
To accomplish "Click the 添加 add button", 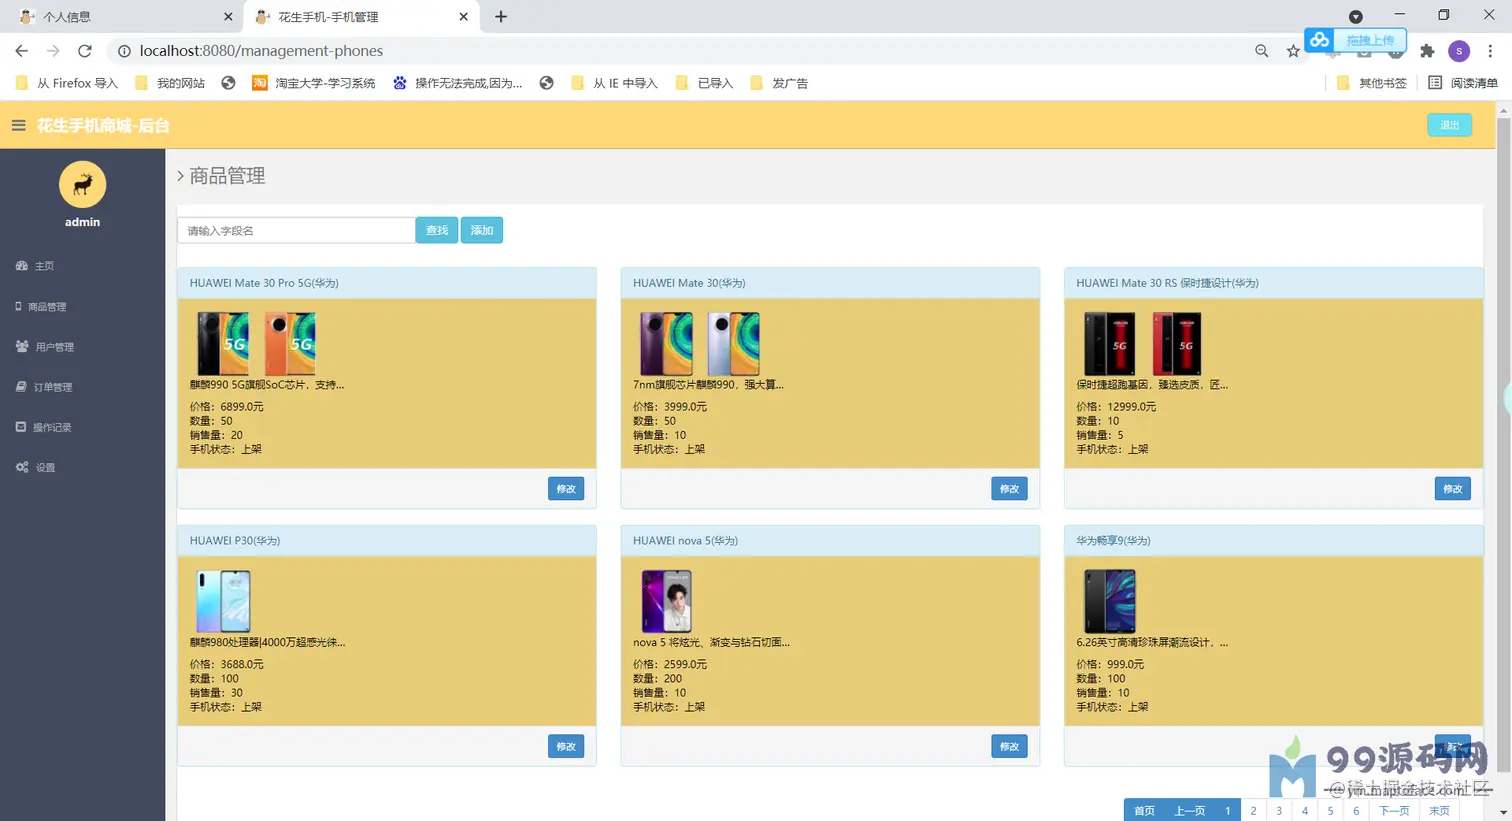I will coord(482,230).
